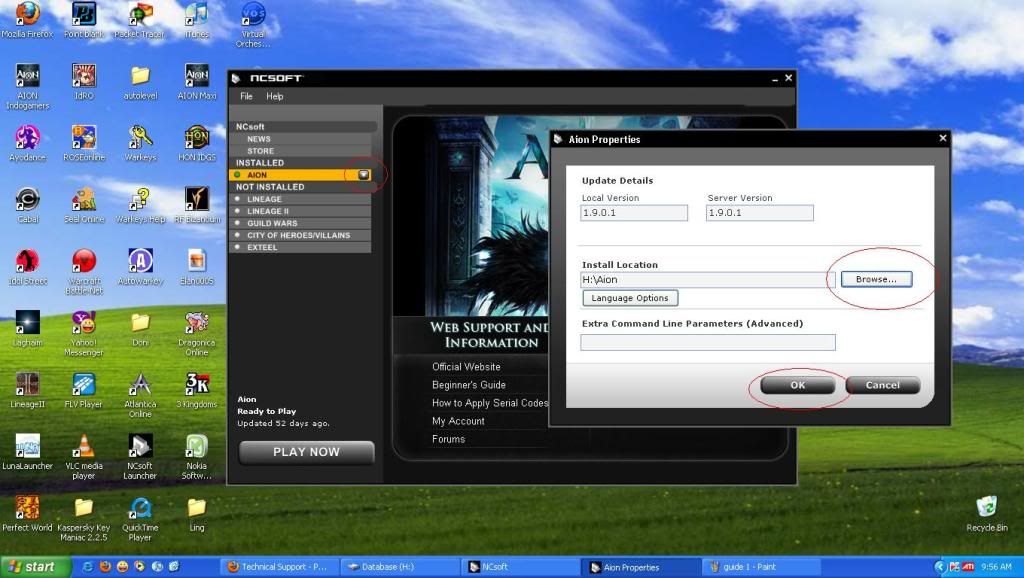Switch to guide 1 - Paint taskbar window
1024x578 pixels.
click(761, 567)
